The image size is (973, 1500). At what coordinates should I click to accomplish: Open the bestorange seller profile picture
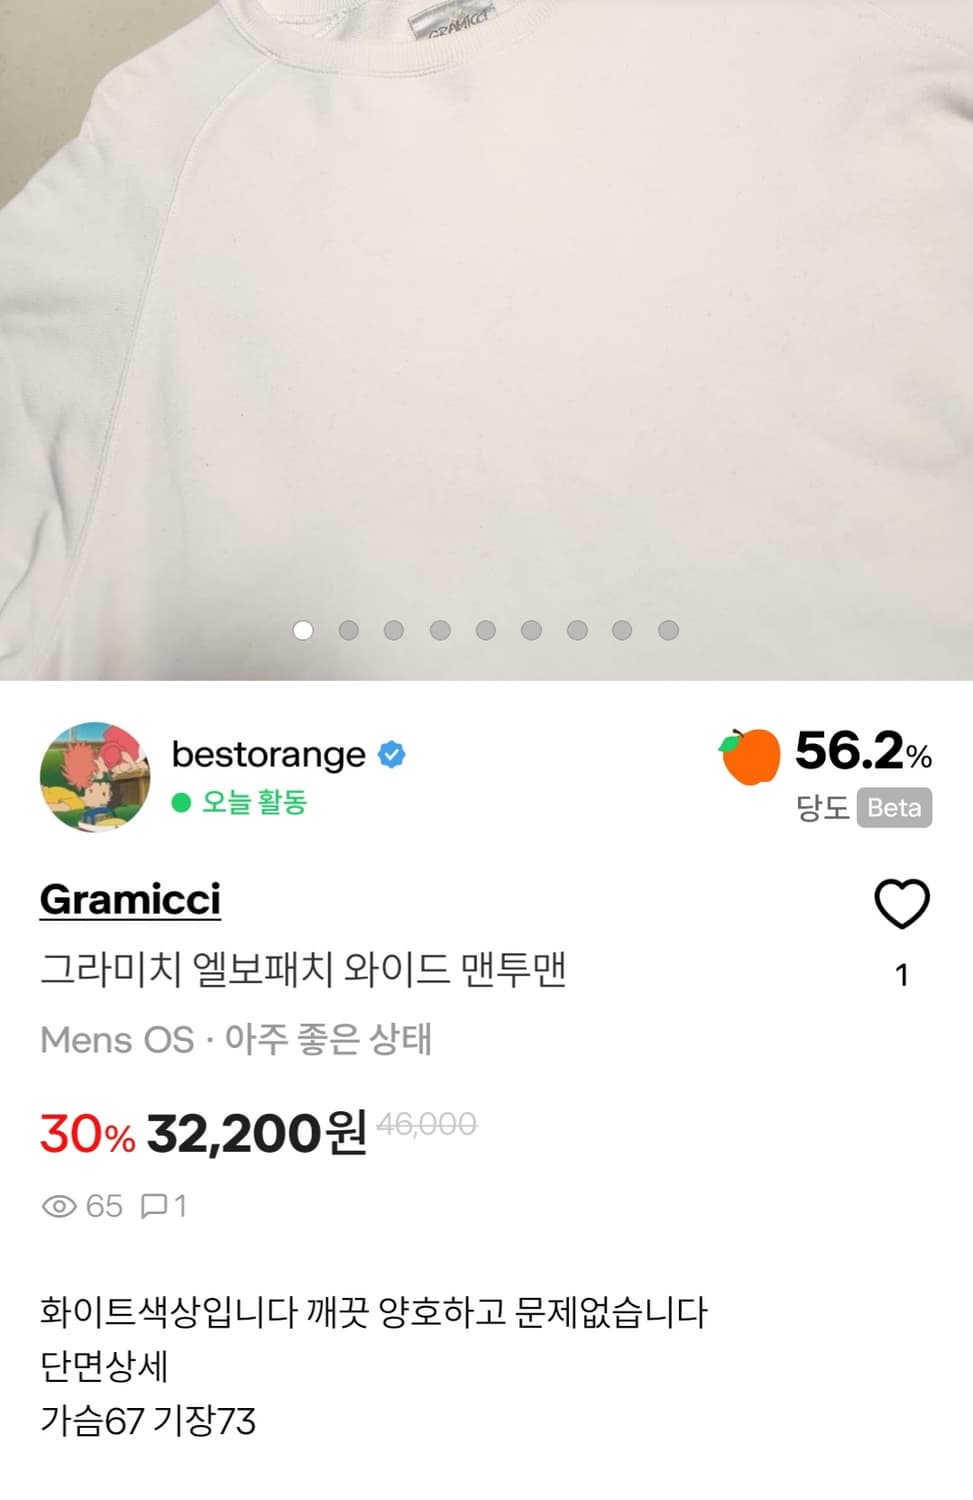[x=95, y=777]
